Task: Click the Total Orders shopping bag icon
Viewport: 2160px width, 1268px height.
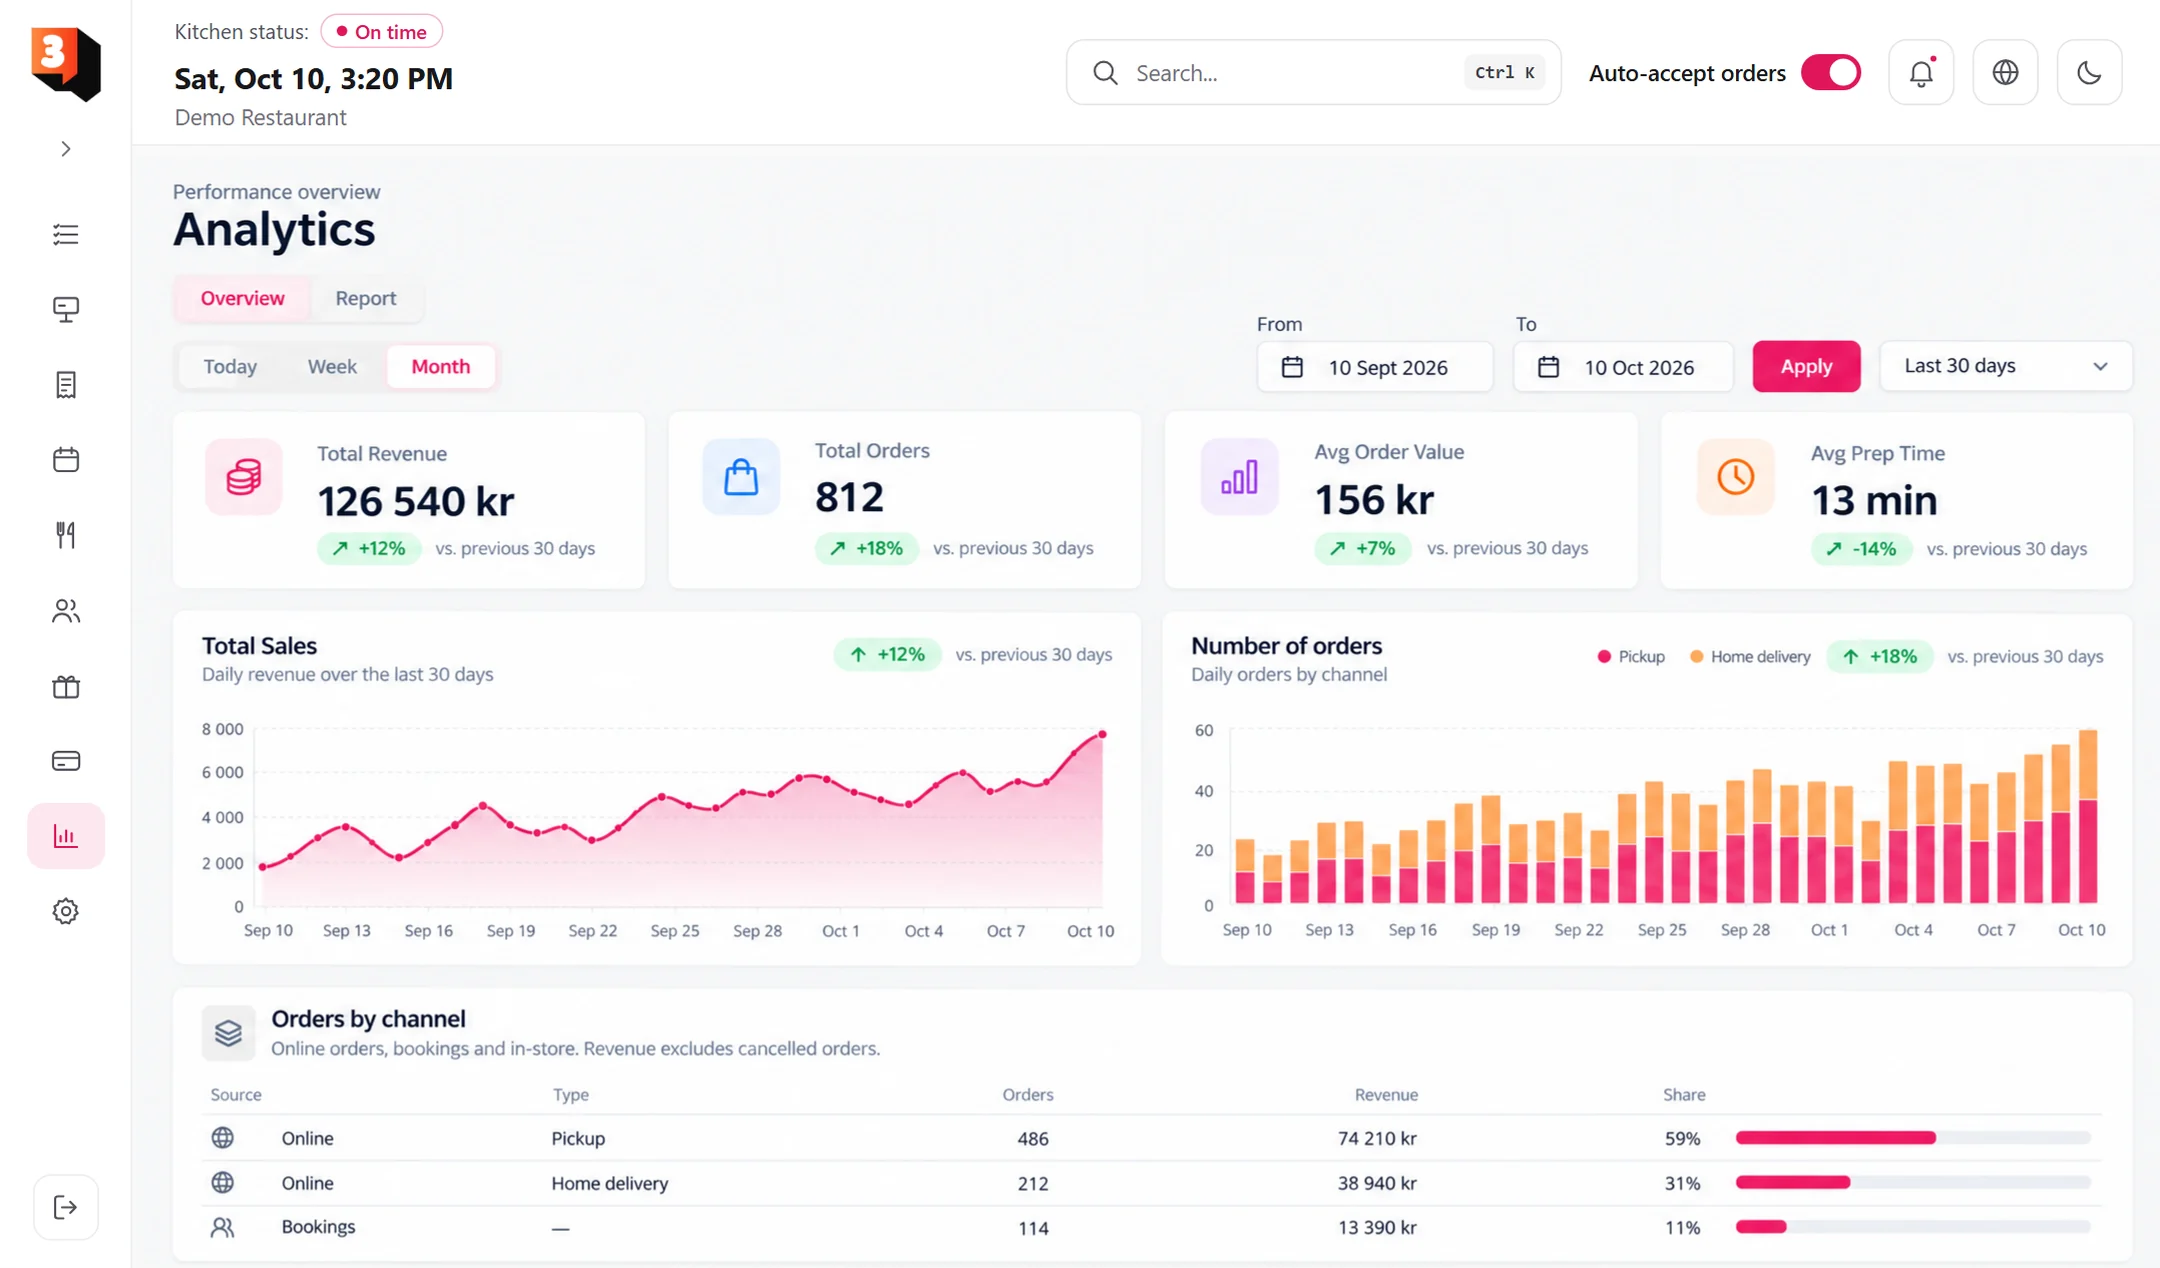Action: point(741,477)
